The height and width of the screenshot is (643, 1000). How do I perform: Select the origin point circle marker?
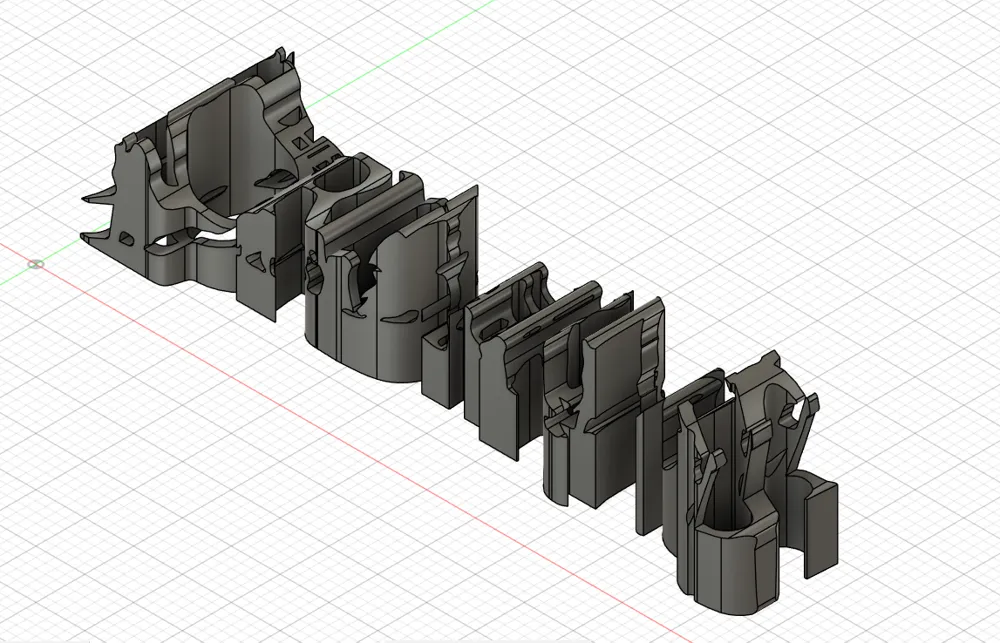[x=36, y=264]
